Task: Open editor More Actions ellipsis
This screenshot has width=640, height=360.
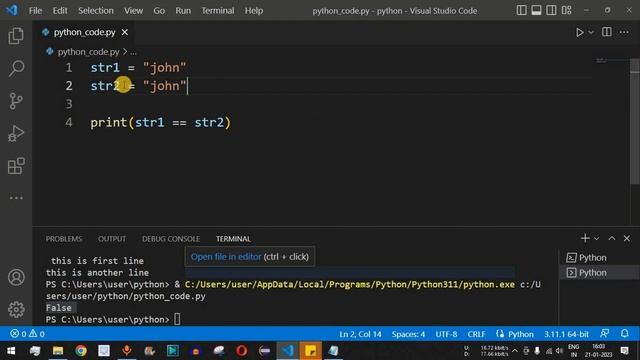Action: [x=624, y=32]
